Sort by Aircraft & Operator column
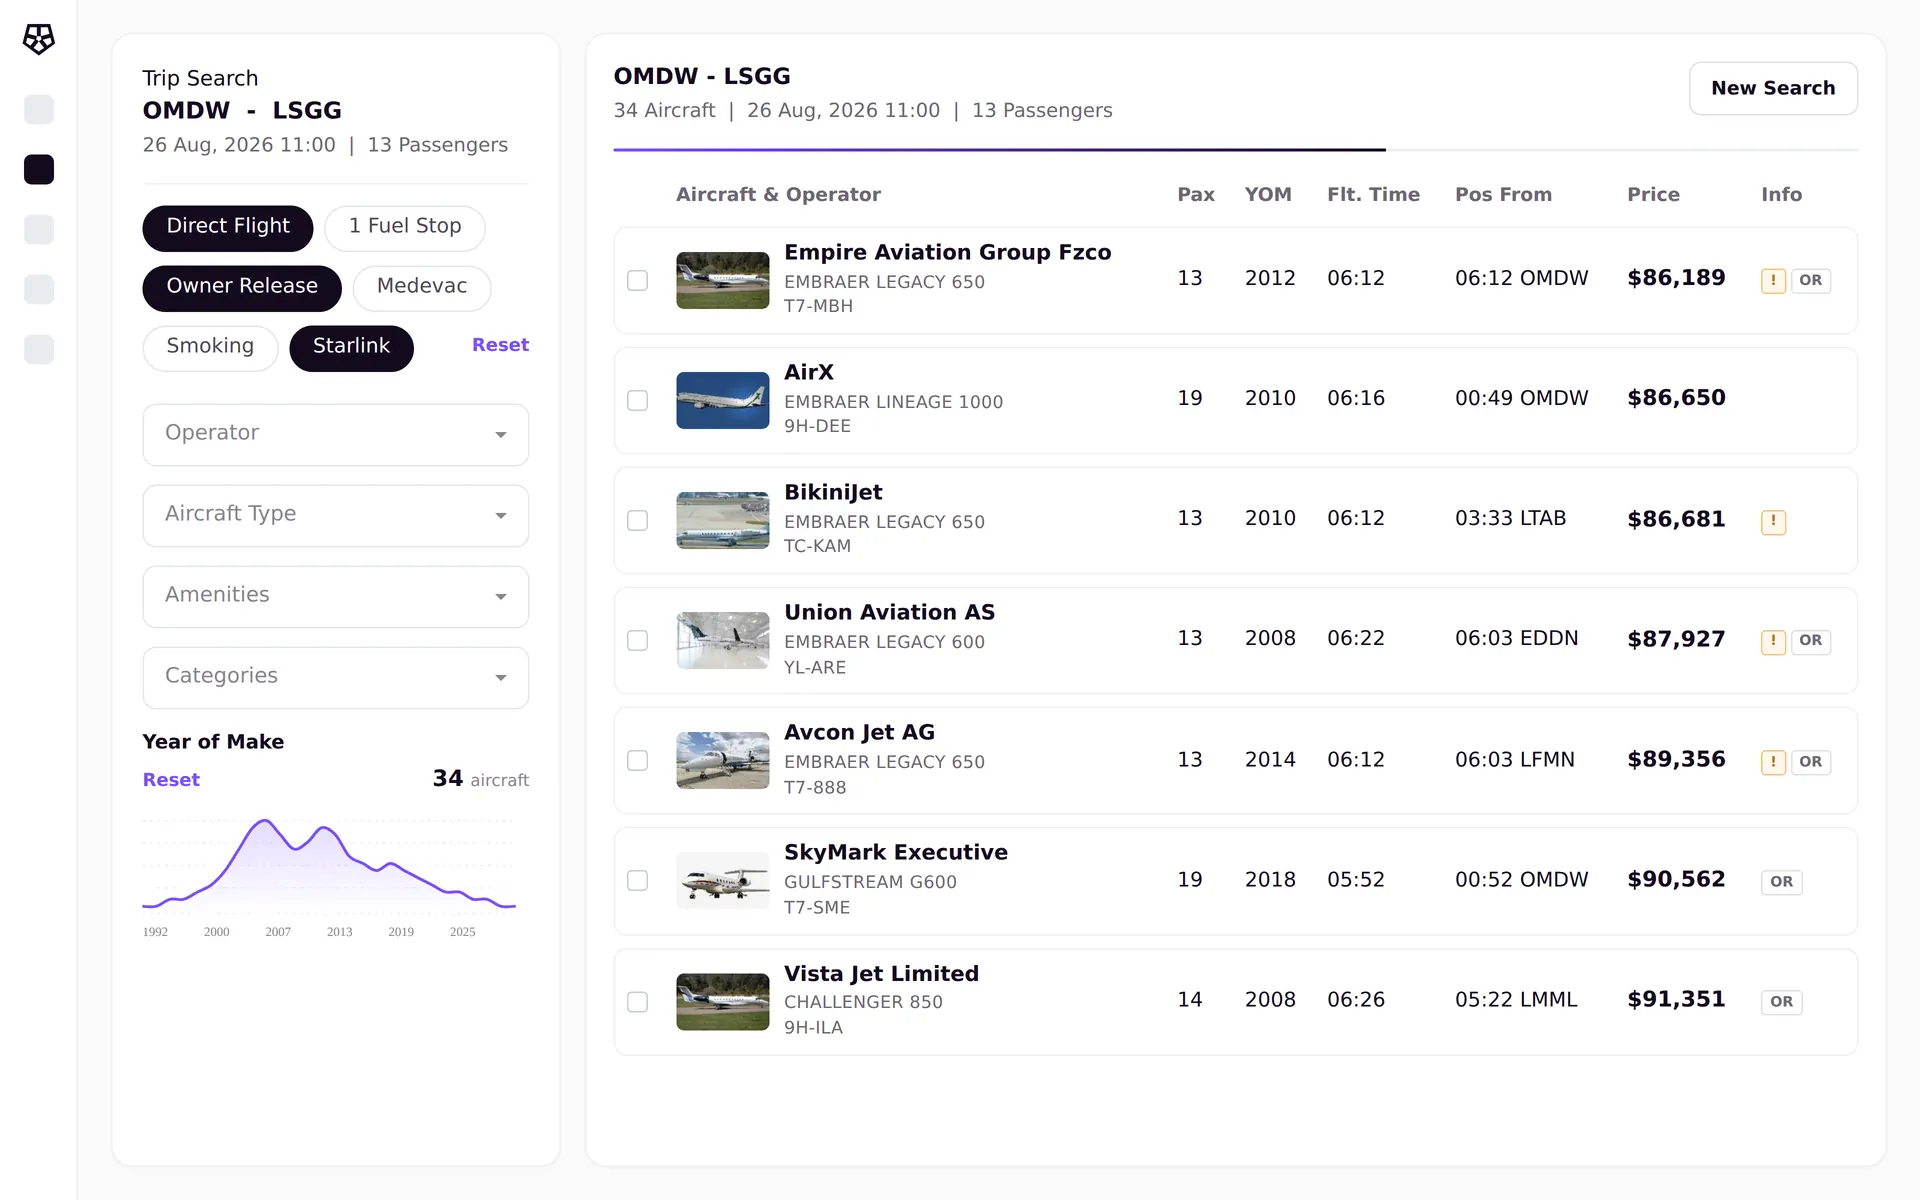Viewport: 1920px width, 1200px height. tap(778, 195)
